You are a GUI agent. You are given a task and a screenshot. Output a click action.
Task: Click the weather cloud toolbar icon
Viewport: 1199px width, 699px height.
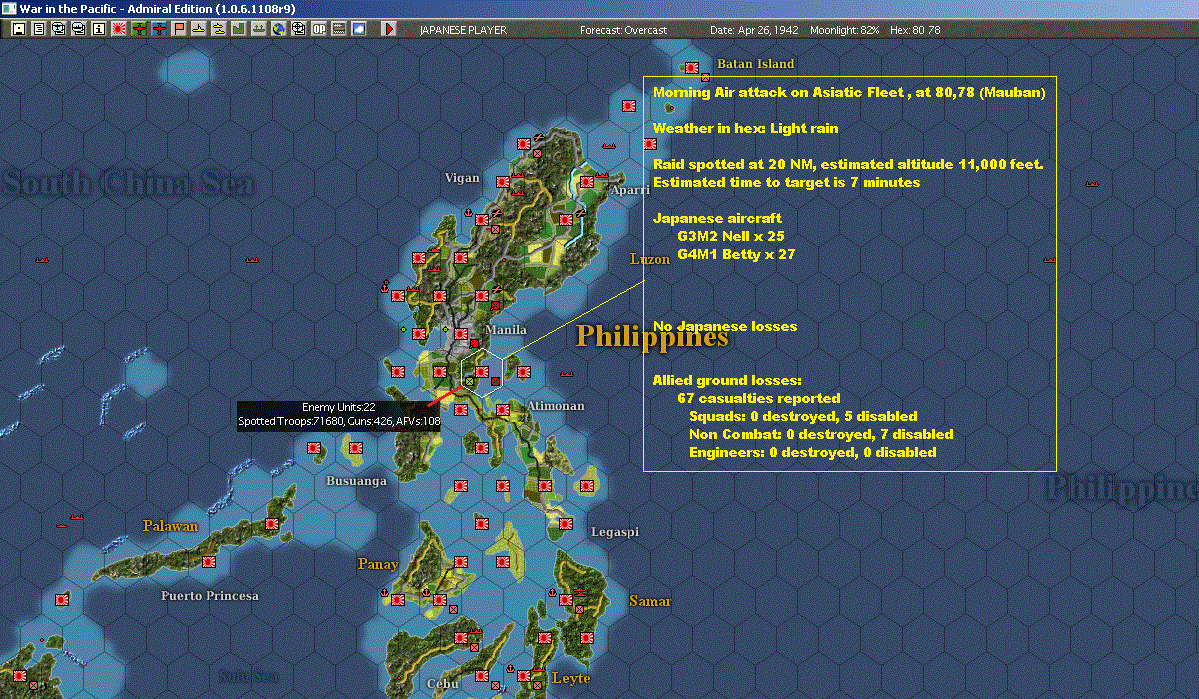[x=358, y=29]
